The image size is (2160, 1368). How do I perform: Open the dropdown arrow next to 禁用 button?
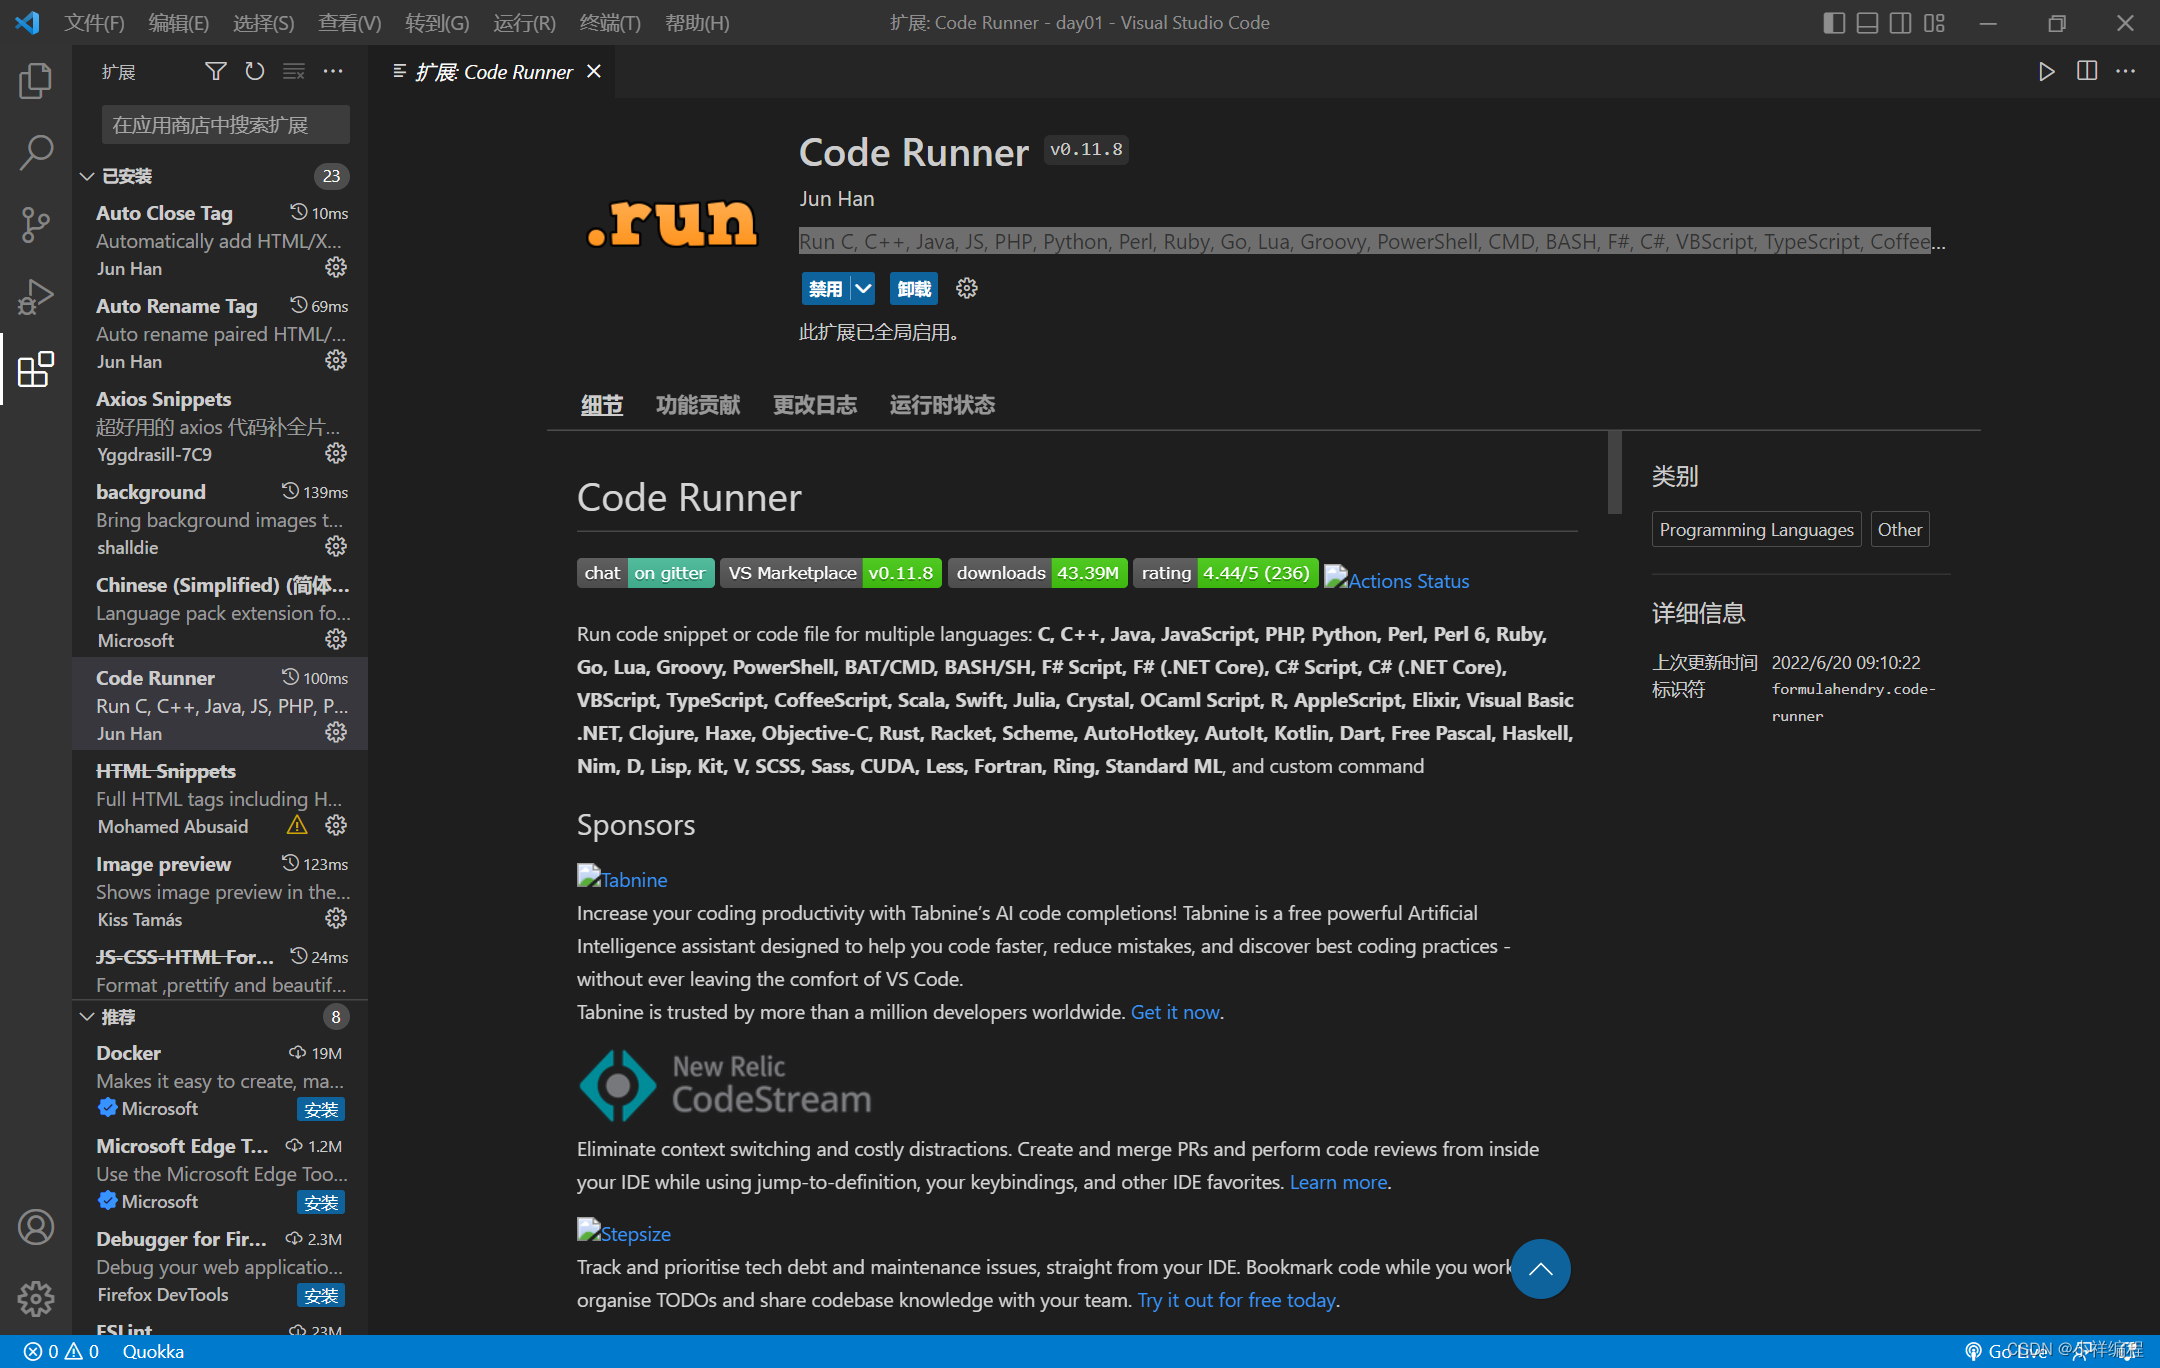pyautogui.click(x=862, y=288)
